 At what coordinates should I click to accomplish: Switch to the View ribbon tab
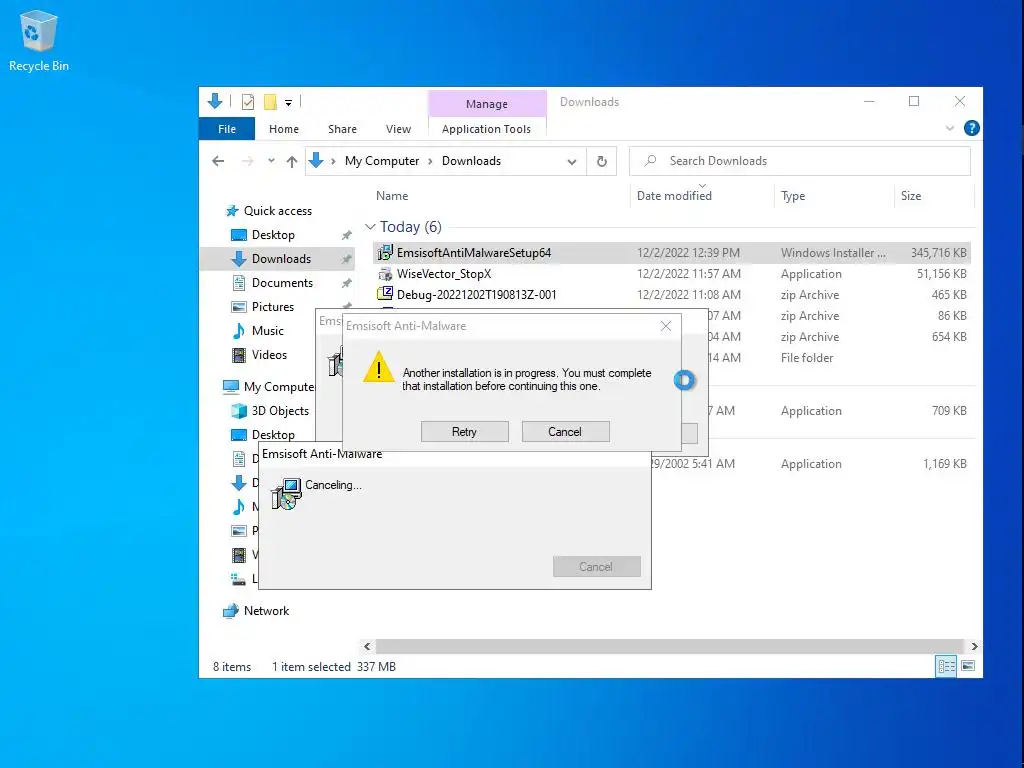coord(398,129)
